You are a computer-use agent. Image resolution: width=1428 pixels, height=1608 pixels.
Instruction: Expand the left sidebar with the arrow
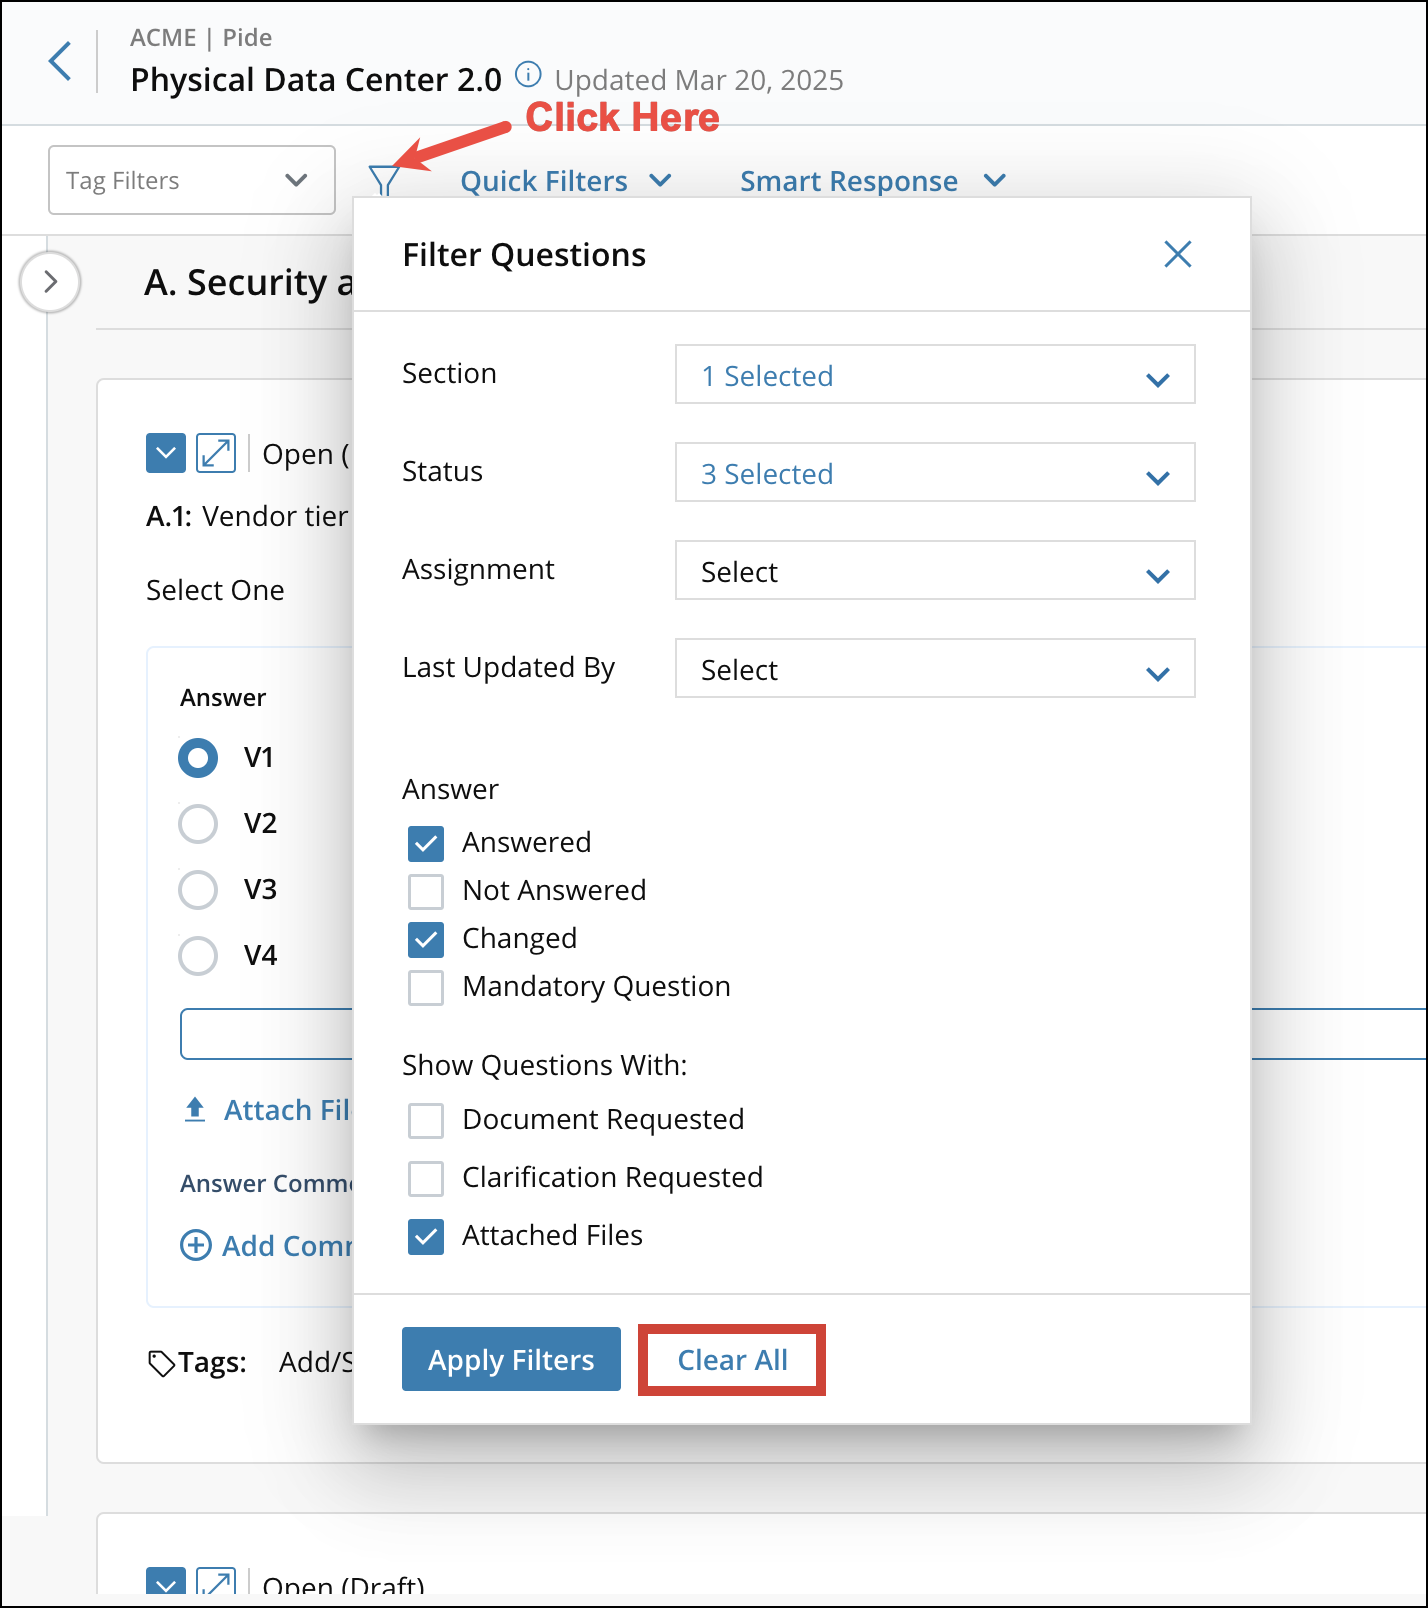pyautogui.click(x=50, y=282)
